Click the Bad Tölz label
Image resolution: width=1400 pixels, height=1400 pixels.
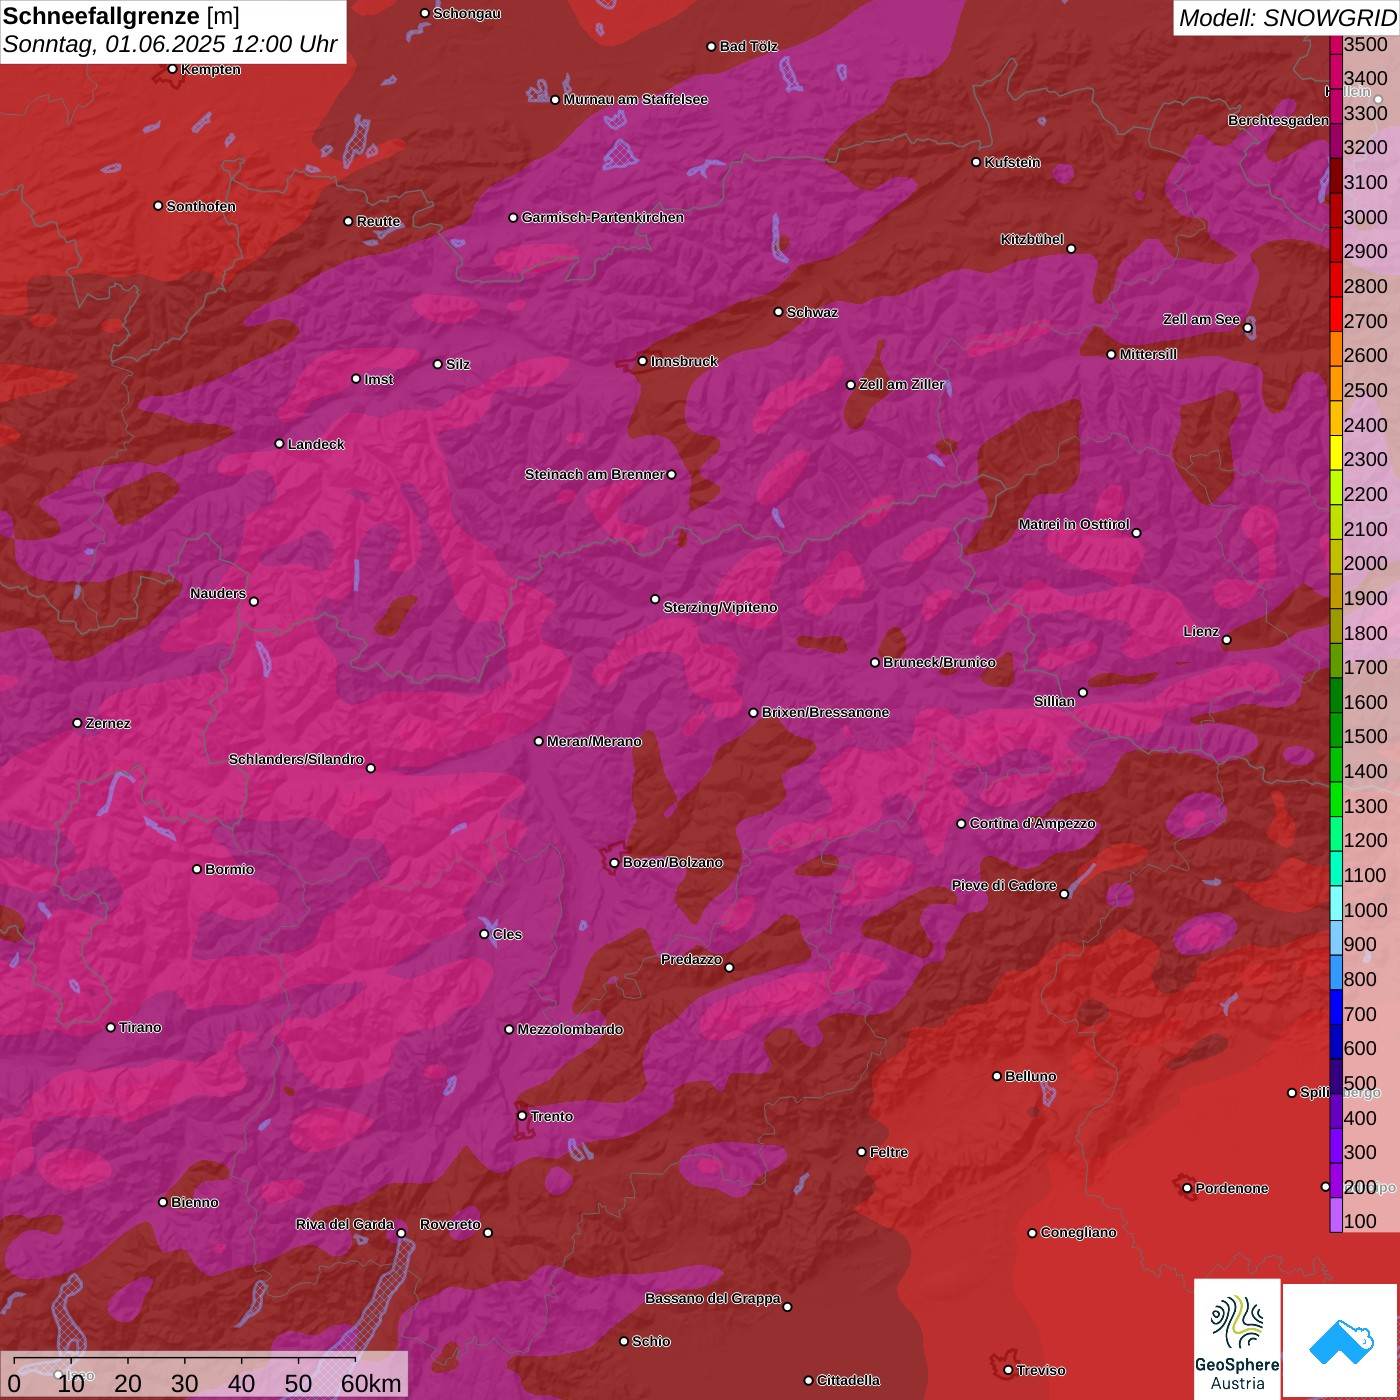(x=749, y=46)
